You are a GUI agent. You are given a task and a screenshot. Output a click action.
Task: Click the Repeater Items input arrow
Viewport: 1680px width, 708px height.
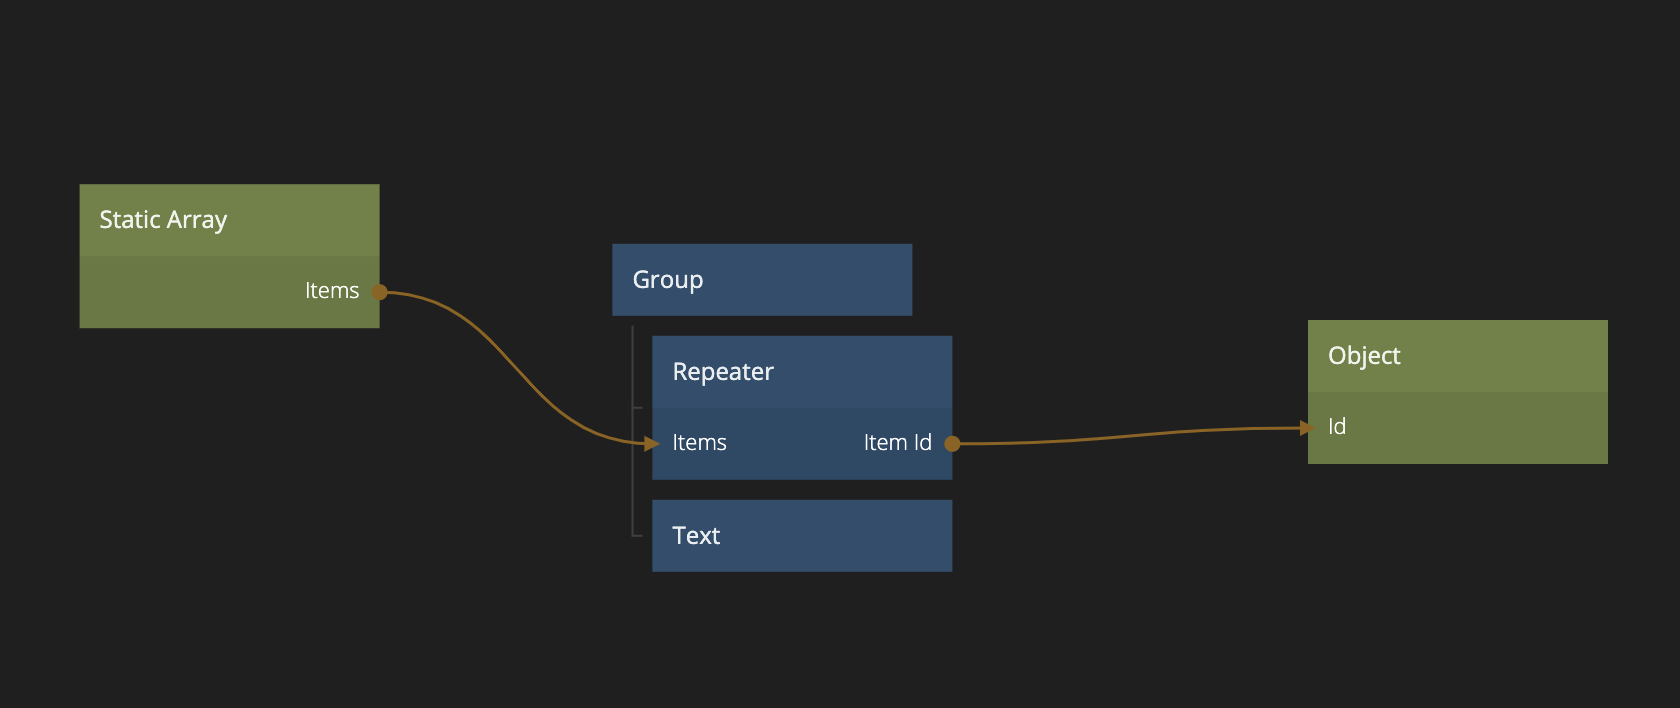tap(652, 443)
